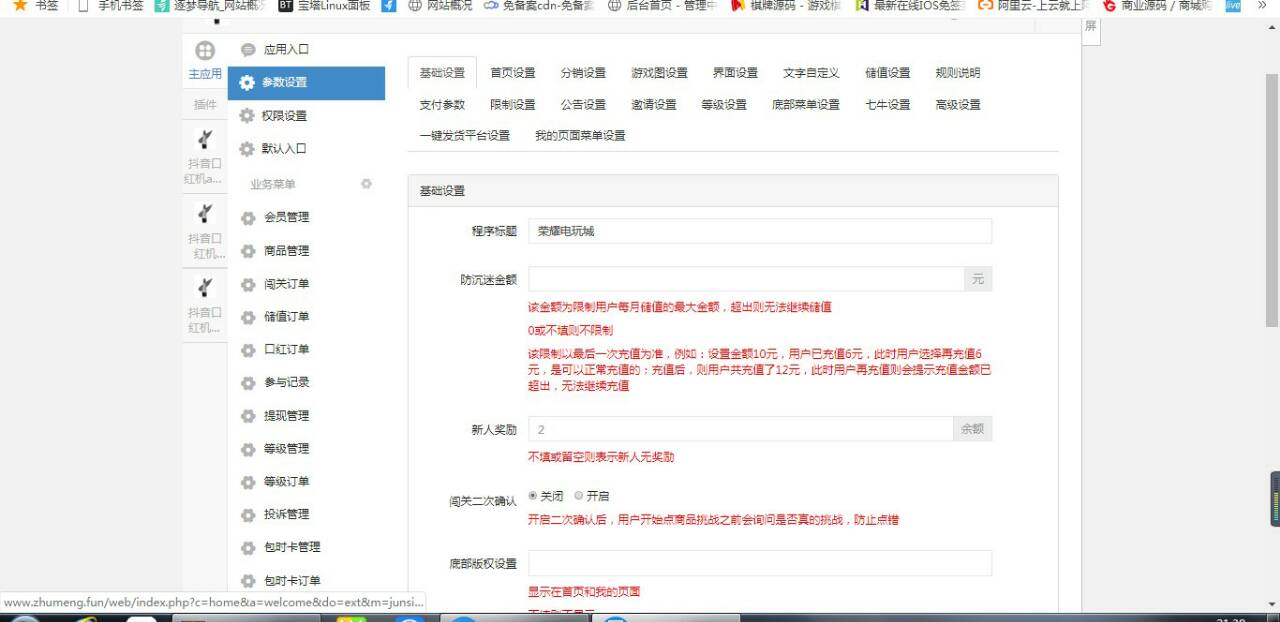Click the 书签 star icon in bookmarks bar
Viewport: 1280px width, 622px height.
pos(20,5)
